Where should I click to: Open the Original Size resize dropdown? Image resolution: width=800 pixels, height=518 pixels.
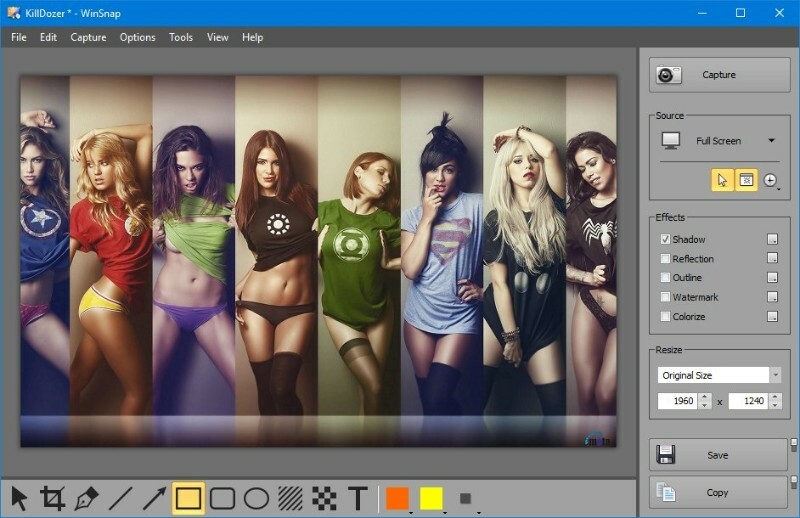(x=776, y=375)
